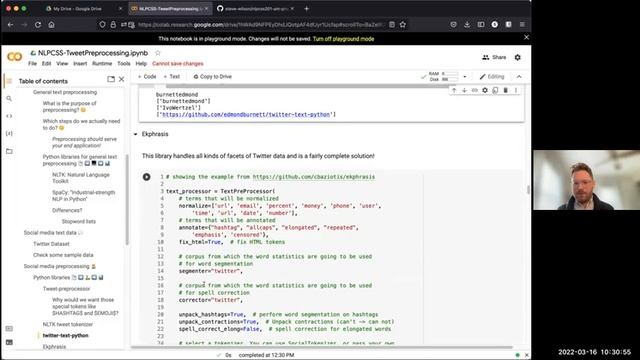640x360 pixels.
Task: Click the code cell horizontal scrollbar
Action: [322, 347]
